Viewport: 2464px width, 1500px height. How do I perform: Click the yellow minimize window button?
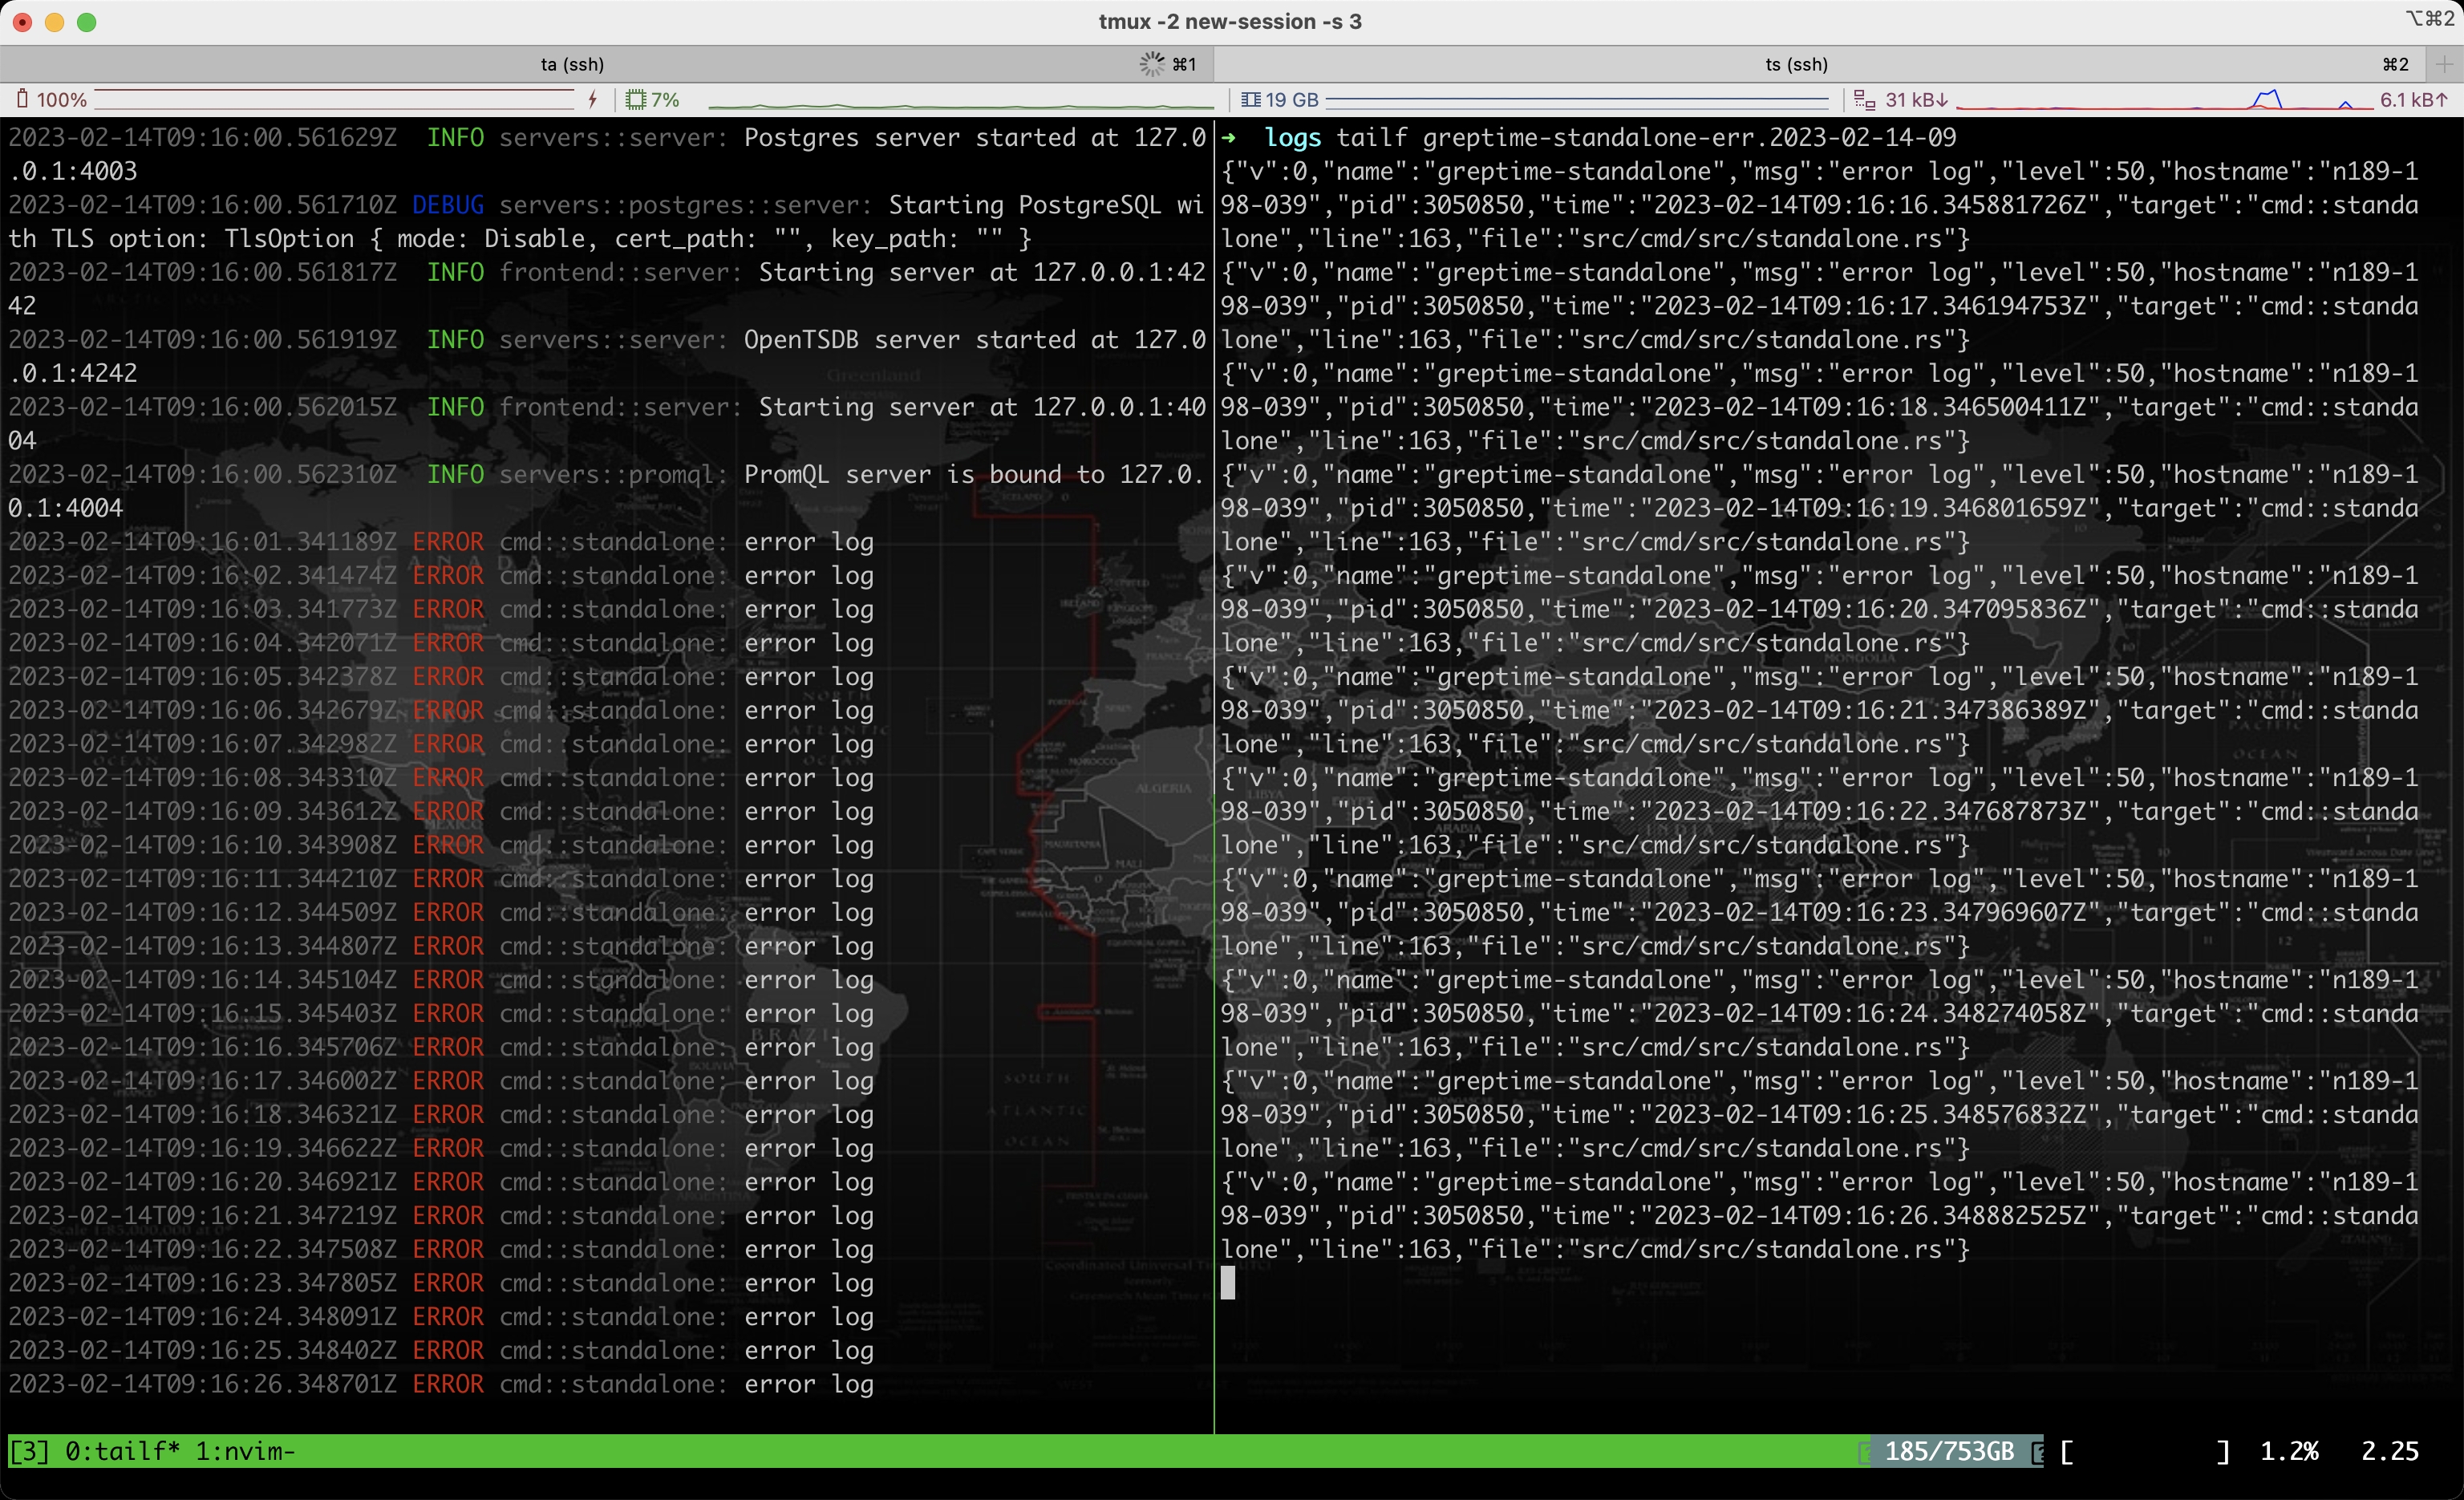(55, 22)
